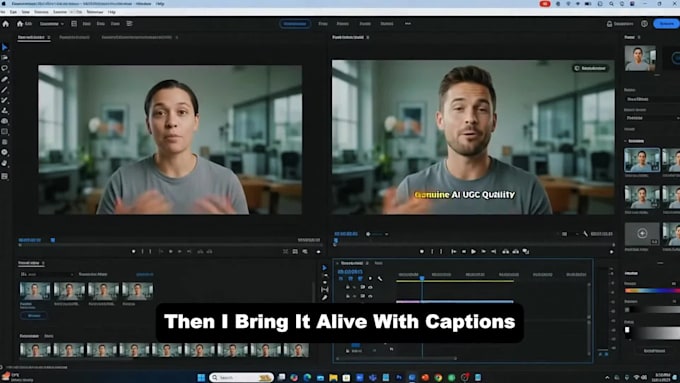680x383 pixels.
Task: Choose the Rectangle tool in left-edge toolbar
Action: click(x=5, y=131)
